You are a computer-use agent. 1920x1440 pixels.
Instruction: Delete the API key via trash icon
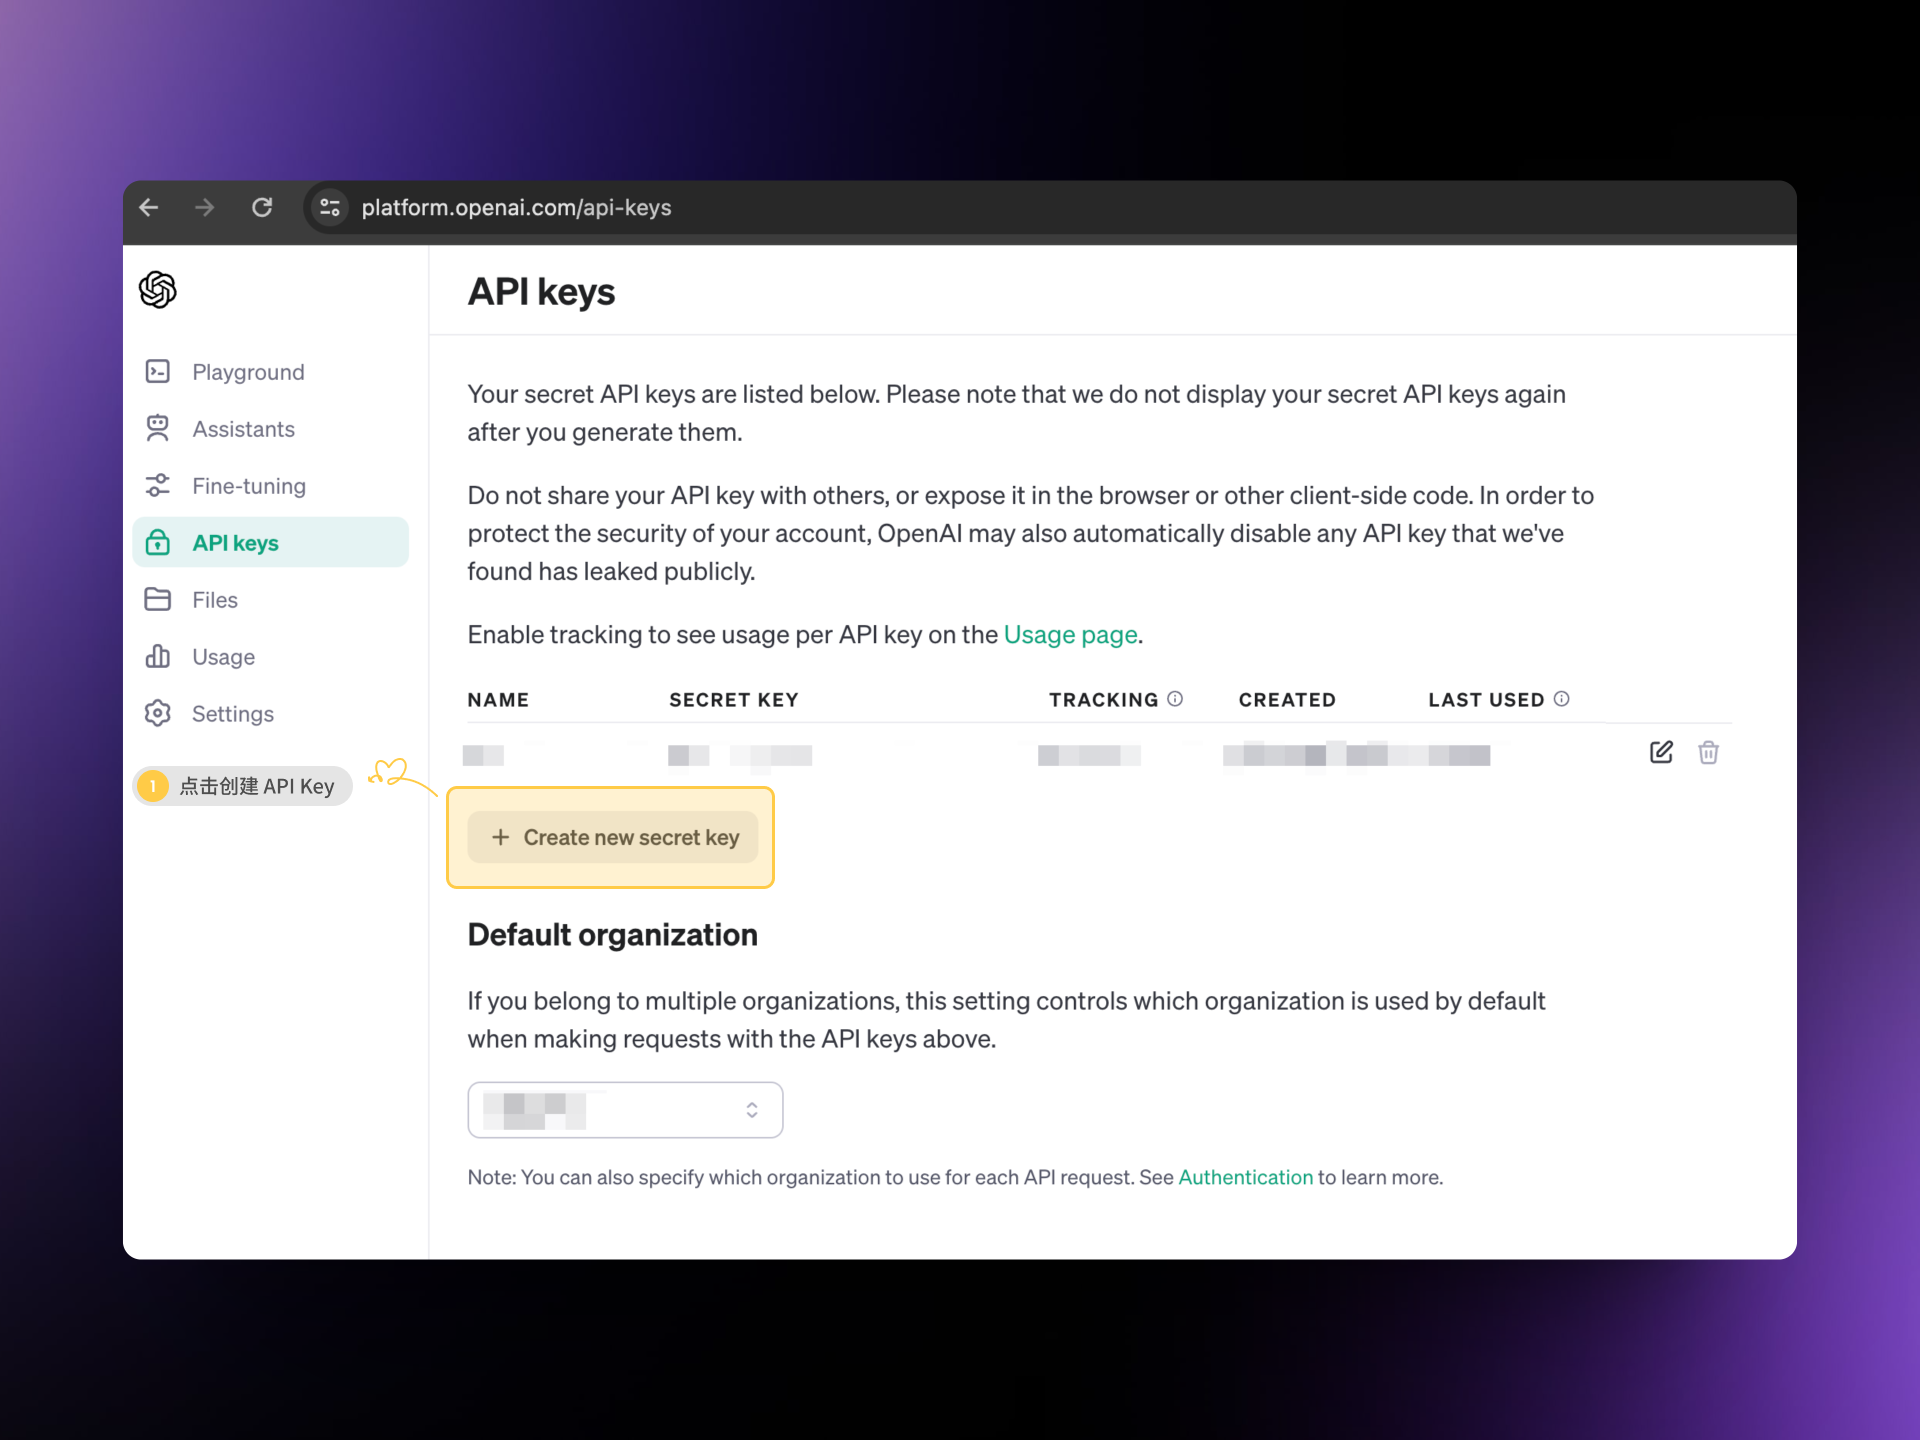[1708, 753]
